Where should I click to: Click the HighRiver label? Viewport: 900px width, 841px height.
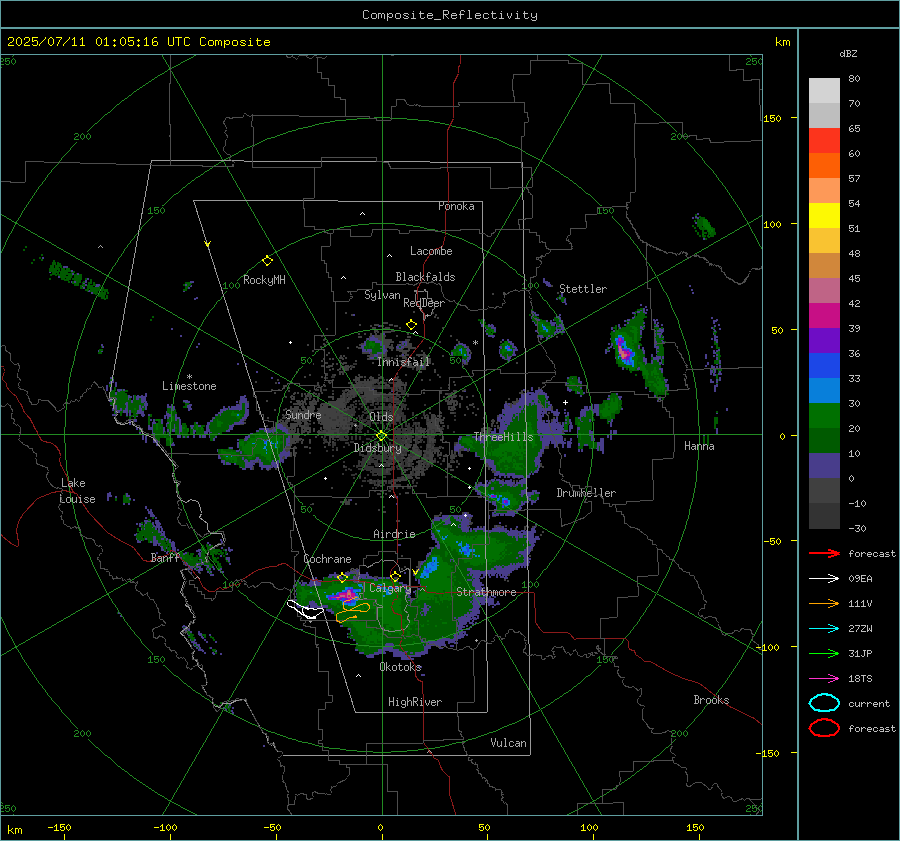[x=415, y=702]
